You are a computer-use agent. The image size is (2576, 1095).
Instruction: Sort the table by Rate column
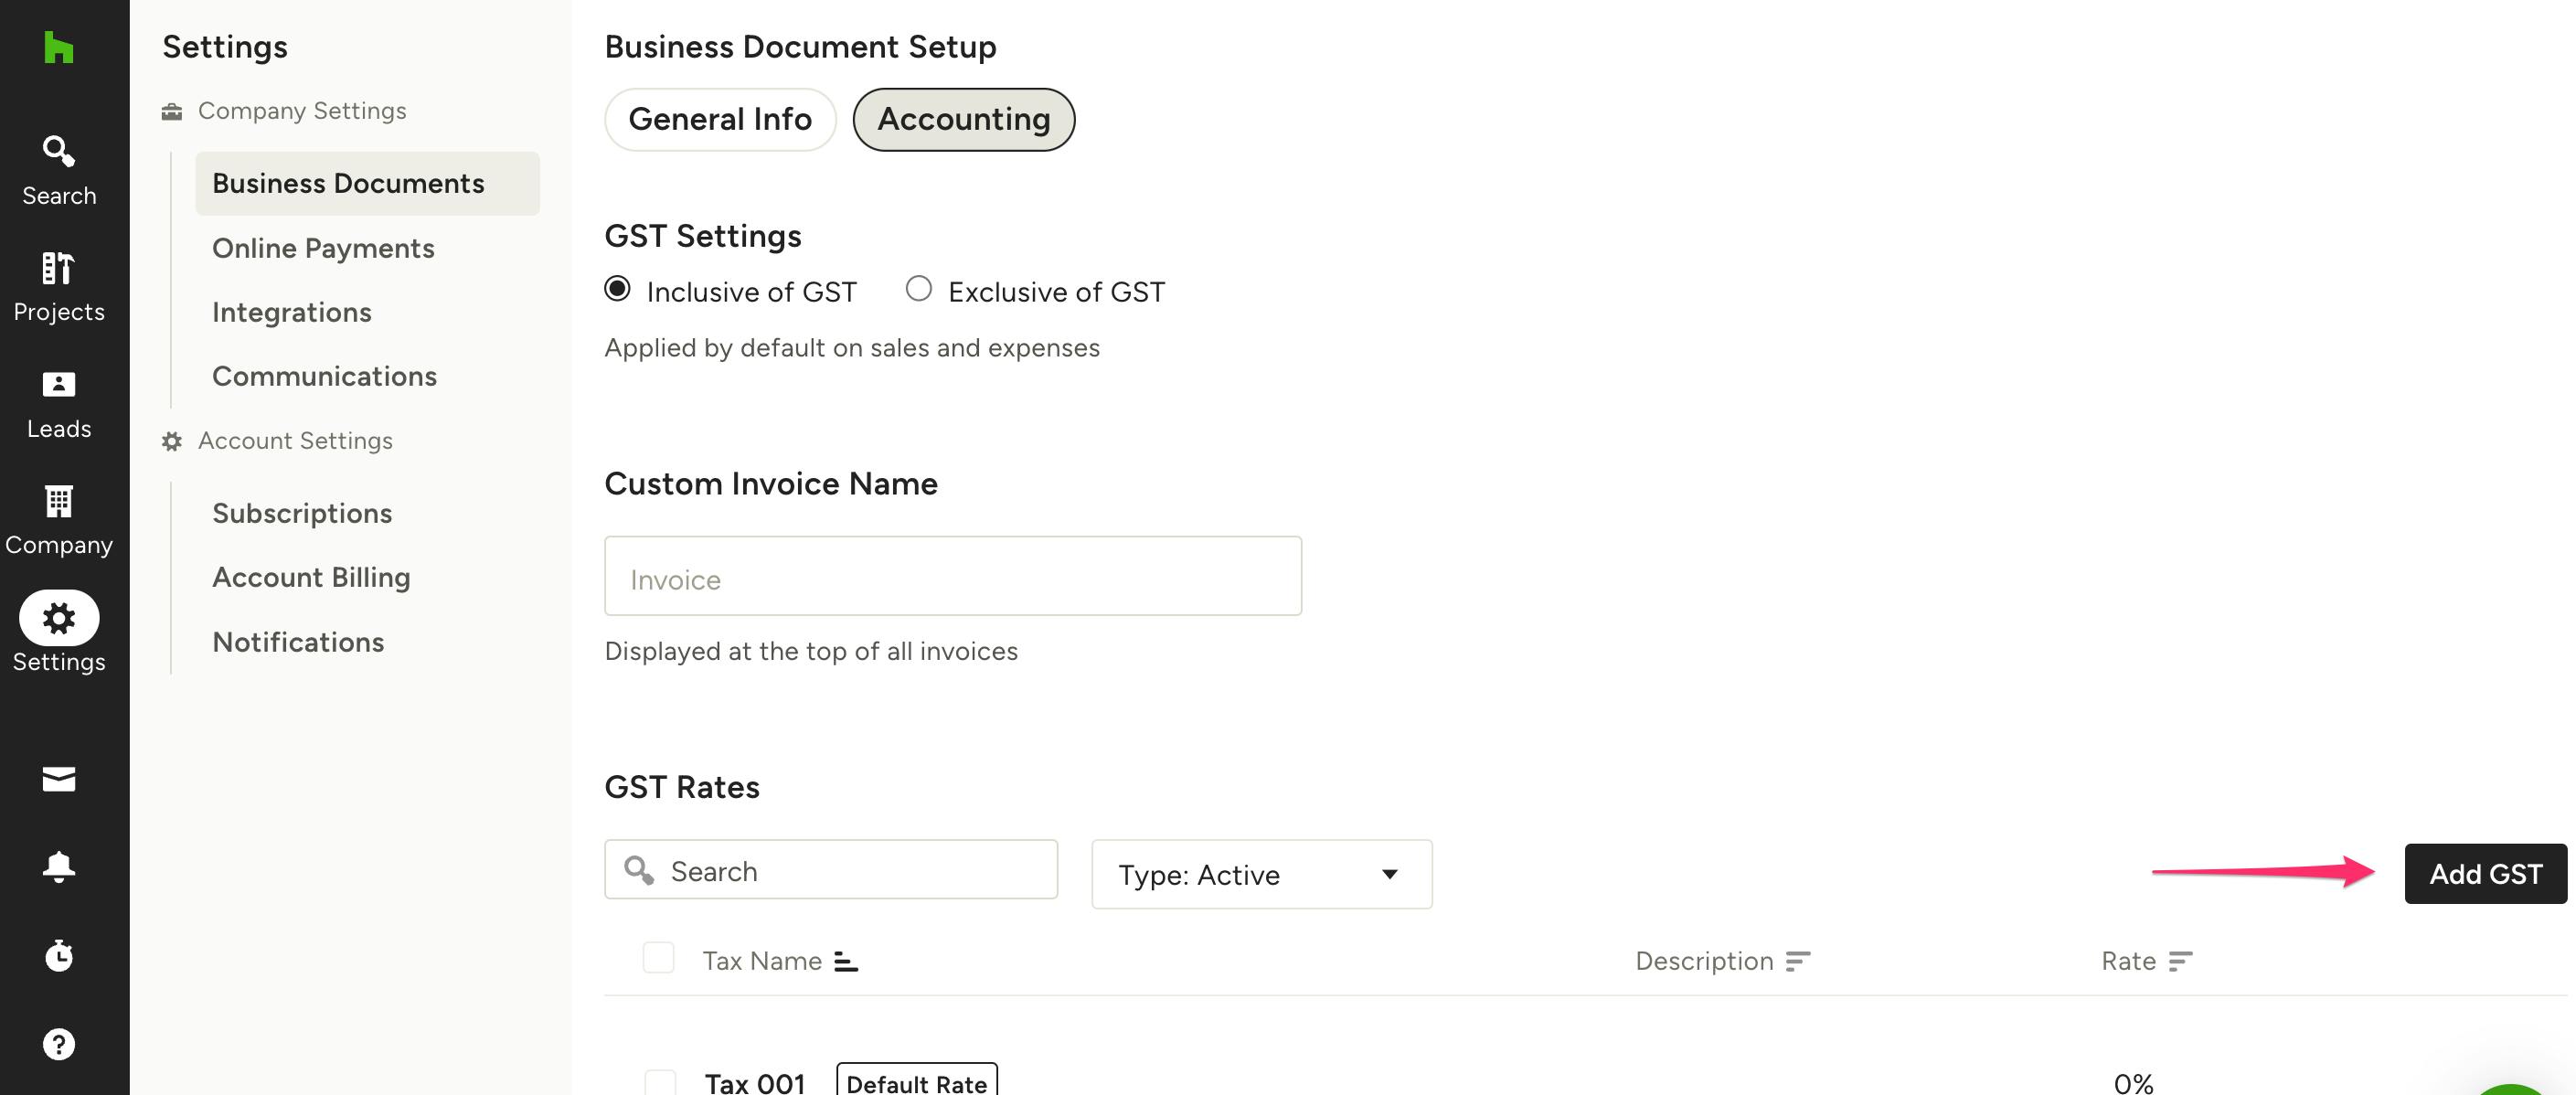pos(2181,961)
